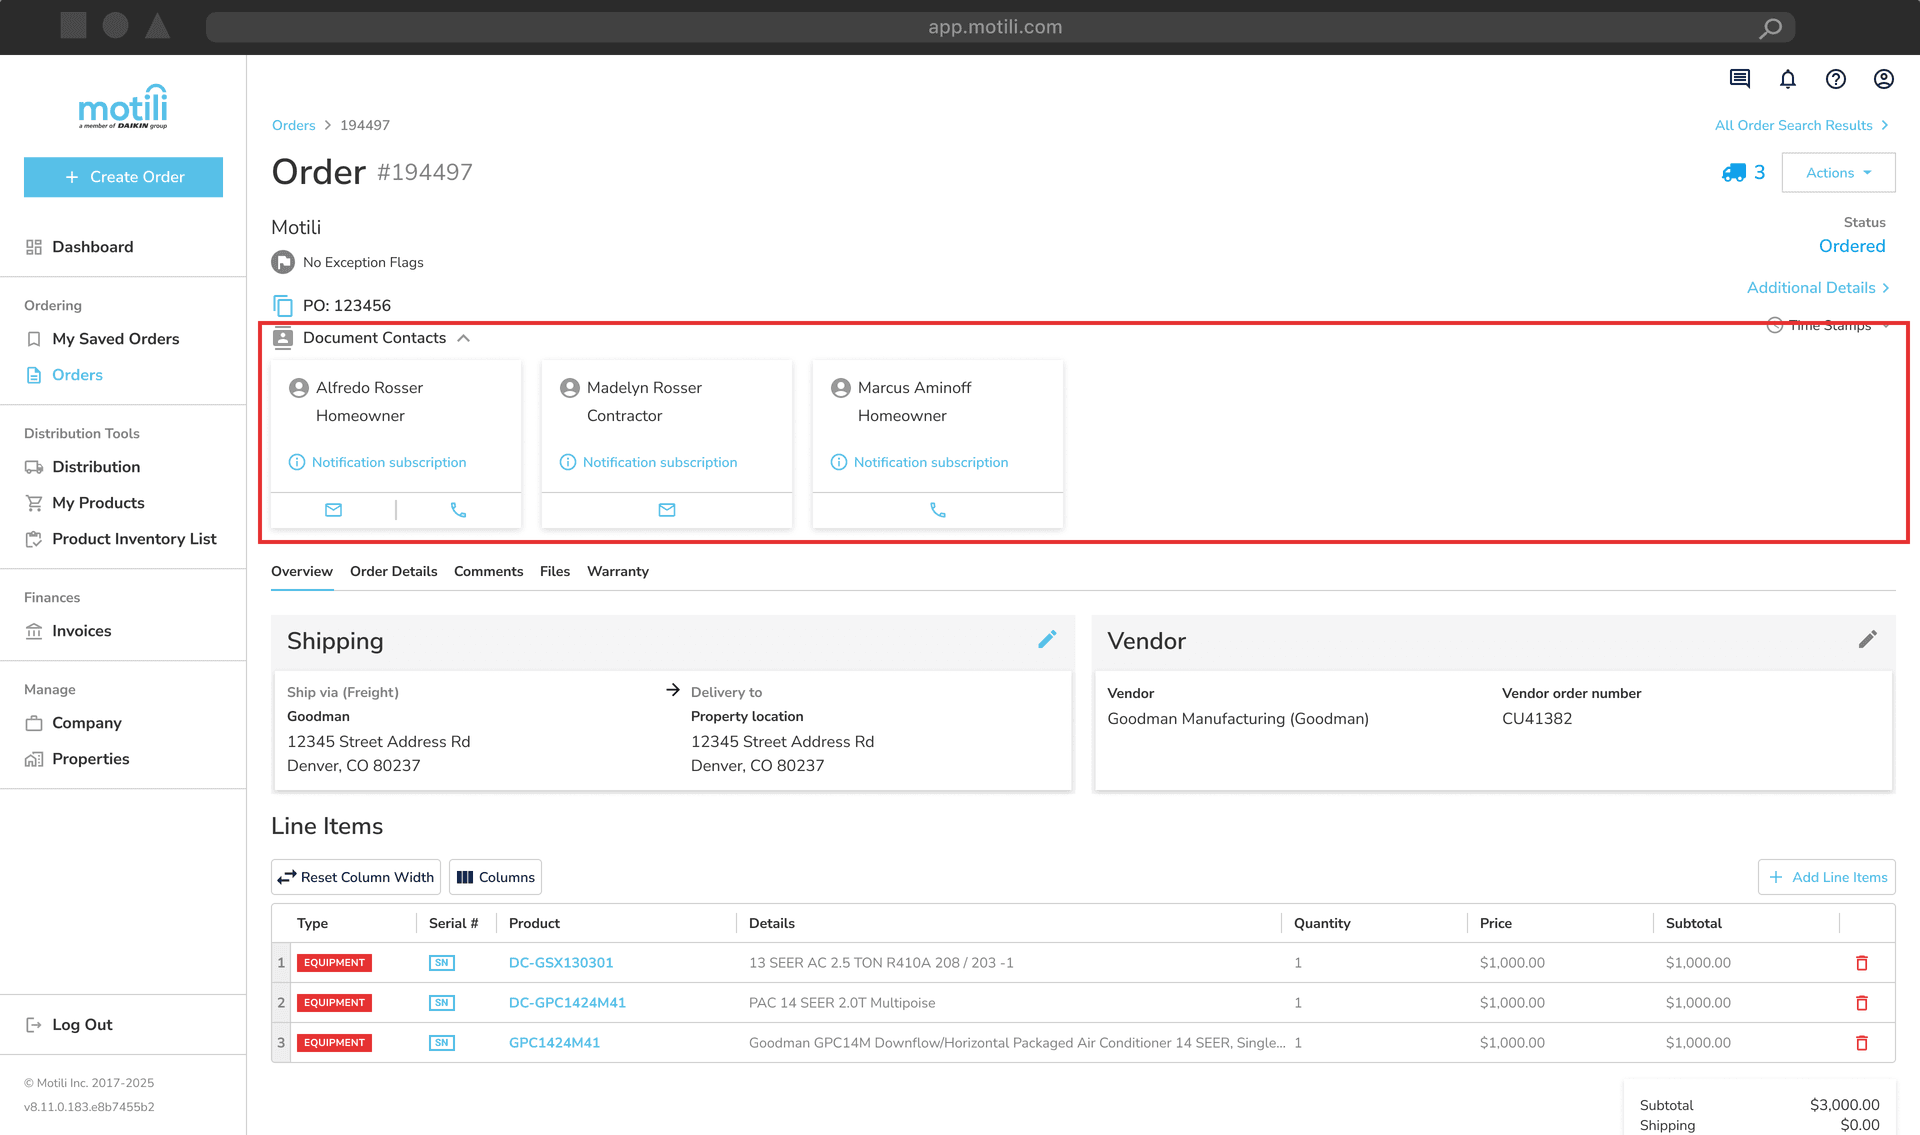Edit Shipping using the pencil icon
The height and width of the screenshot is (1135, 1920).
coord(1047,639)
